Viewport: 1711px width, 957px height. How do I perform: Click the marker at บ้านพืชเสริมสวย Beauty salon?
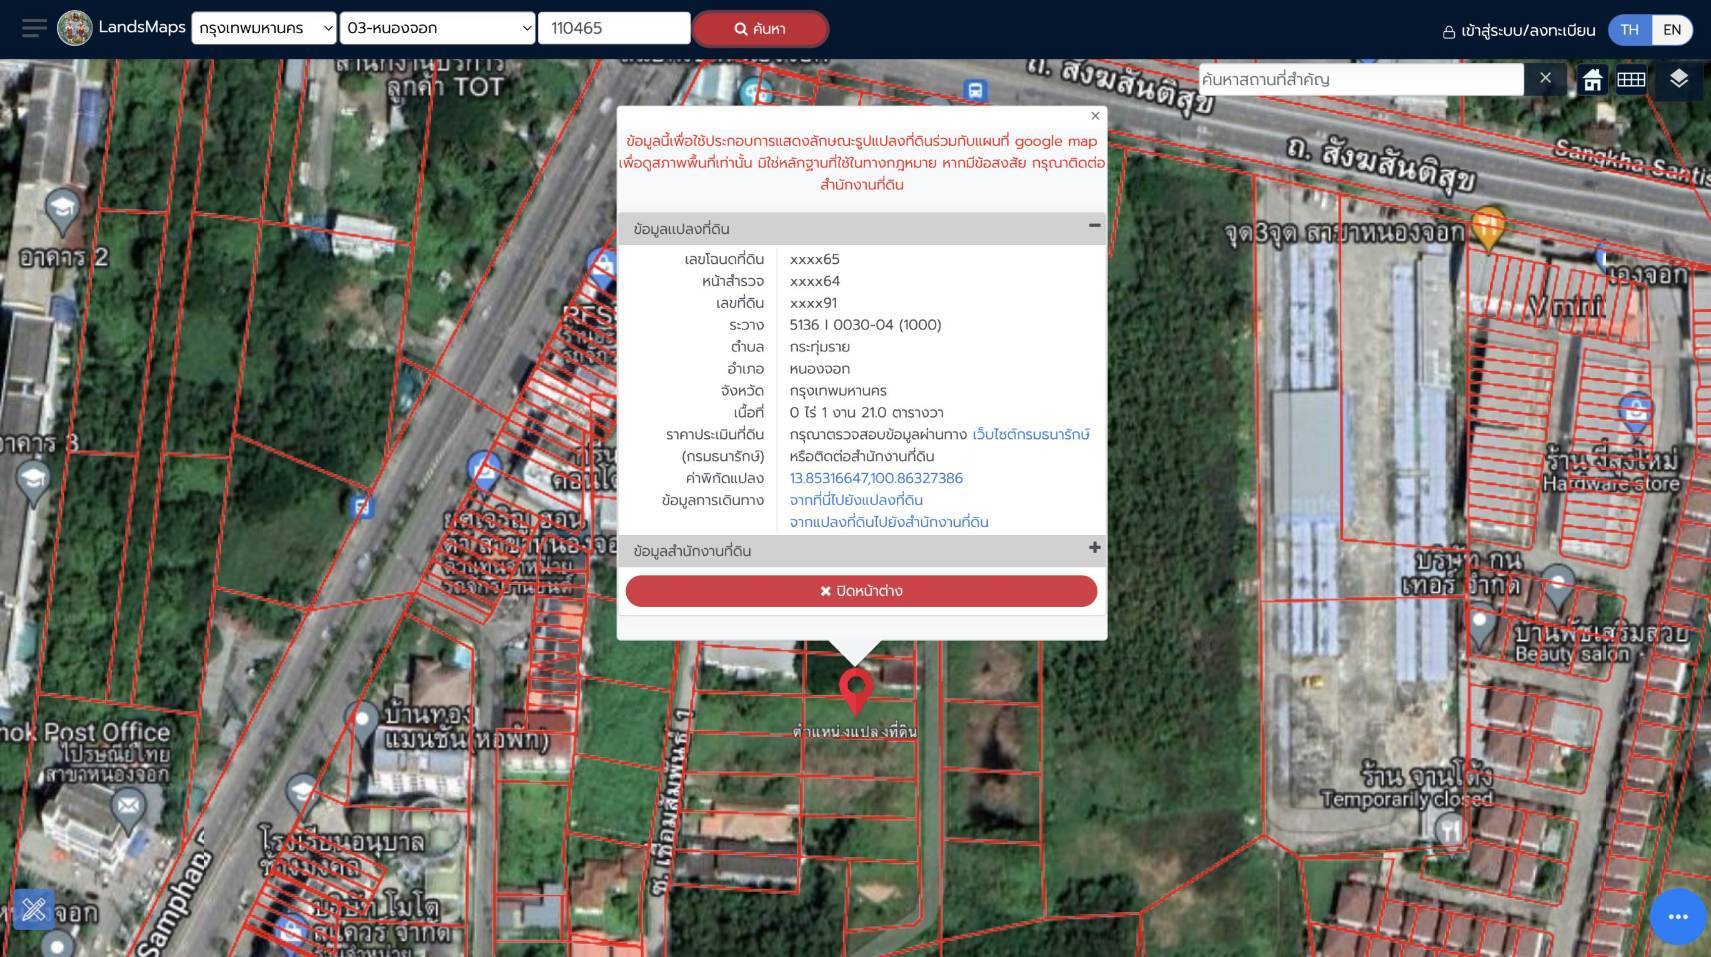pyautogui.click(x=1481, y=627)
